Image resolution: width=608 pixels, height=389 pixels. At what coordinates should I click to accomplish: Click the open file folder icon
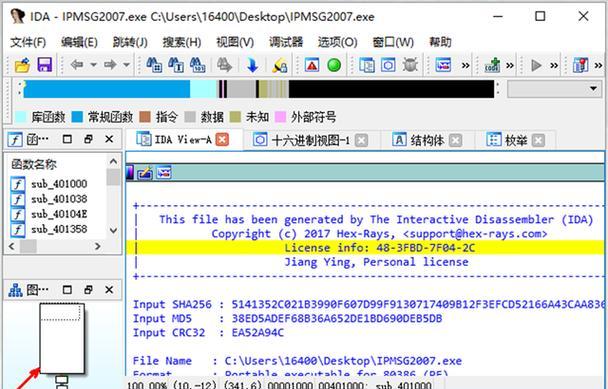[22, 65]
